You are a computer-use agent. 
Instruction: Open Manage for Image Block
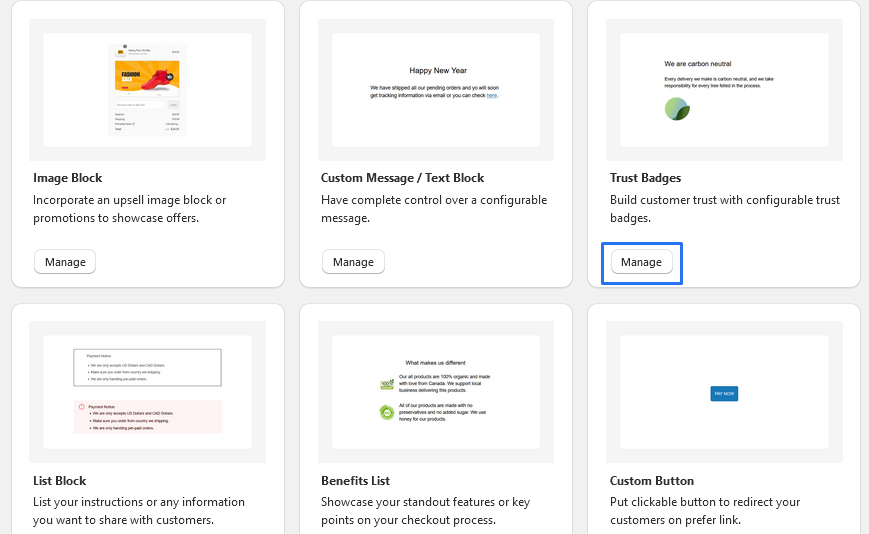[65, 262]
